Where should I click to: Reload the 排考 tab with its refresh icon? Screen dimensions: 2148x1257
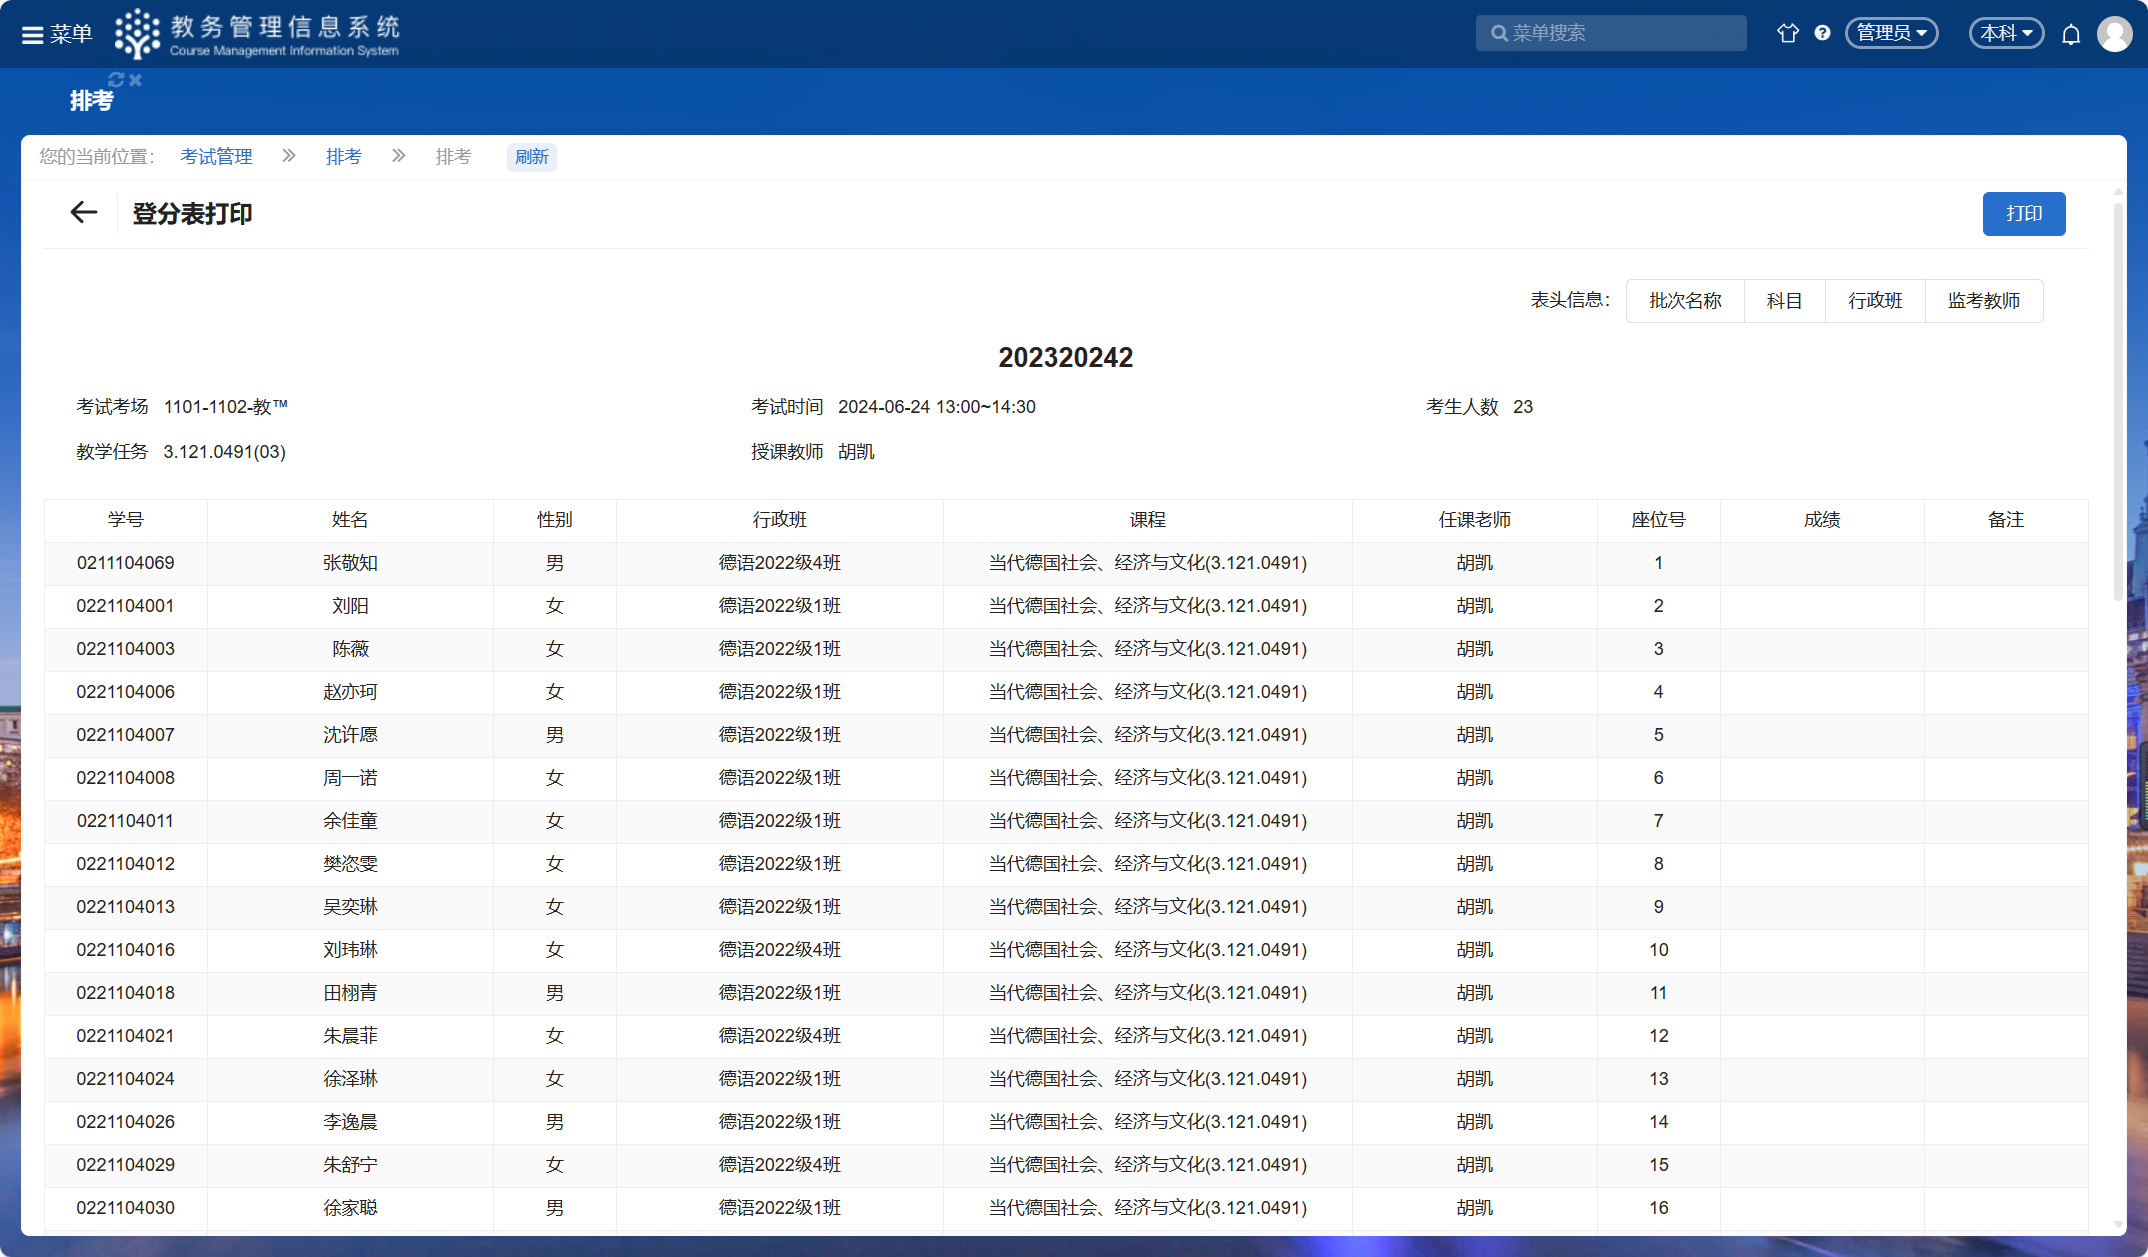116,80
